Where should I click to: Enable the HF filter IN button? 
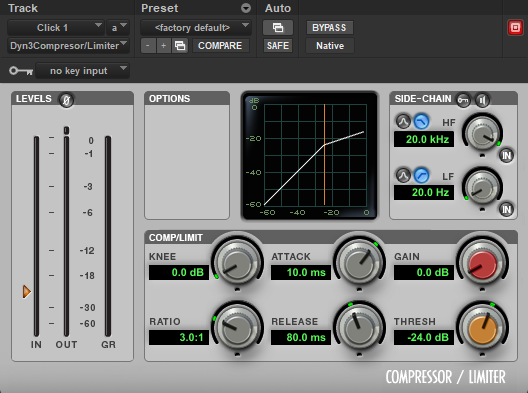[506, 156]
